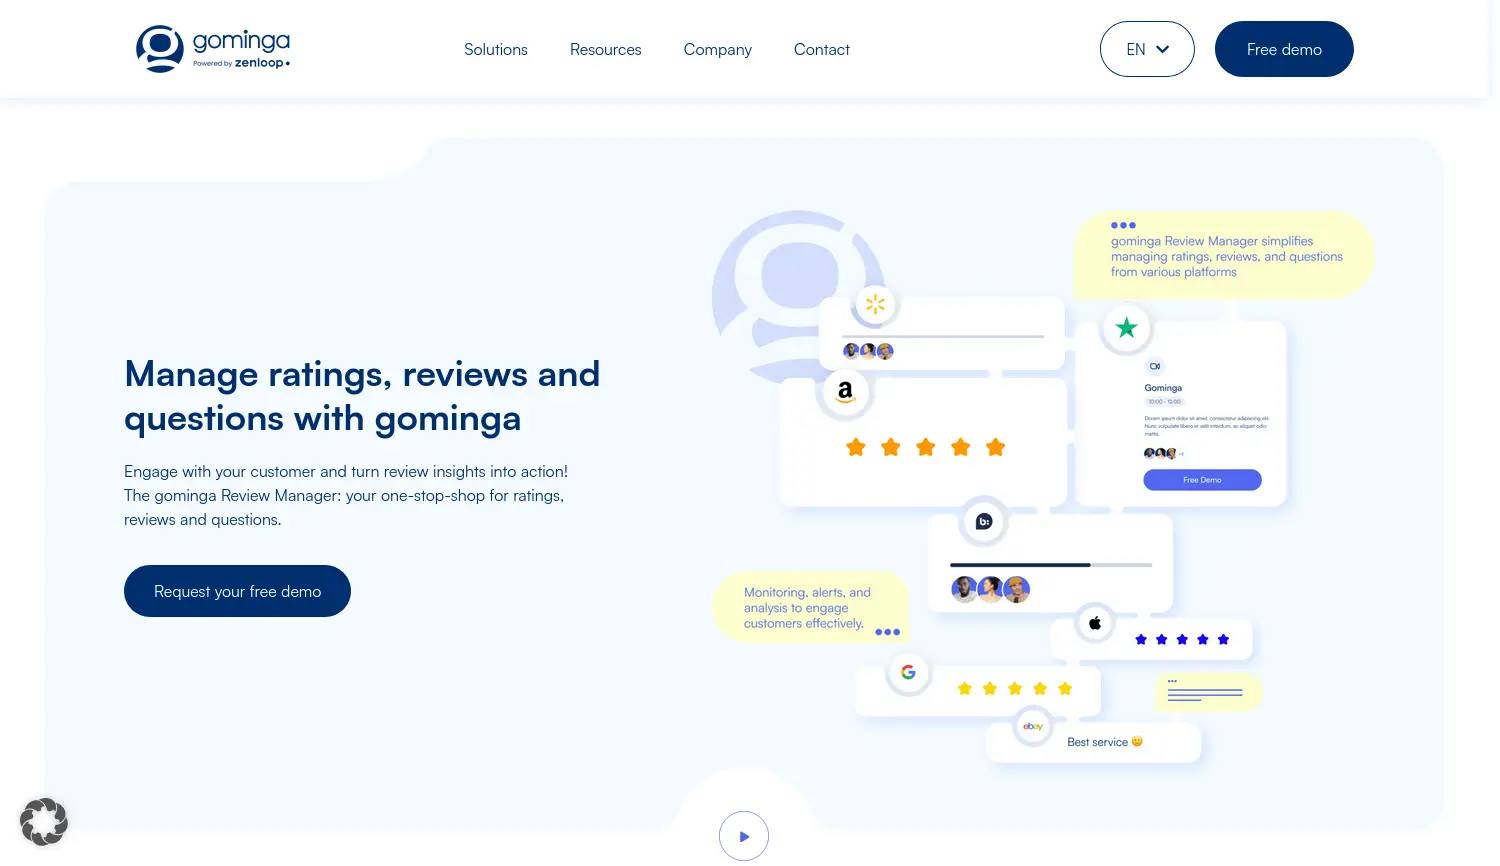Open the cookie settings icon
This screenshot has width=1500, height=866.
pos(44,822)
